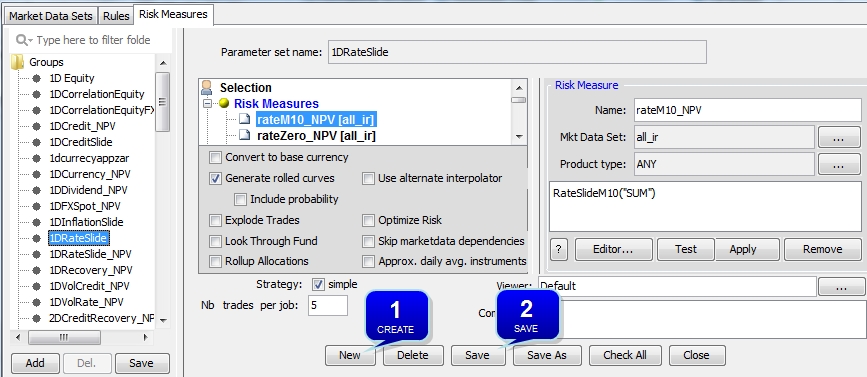Viewport: 867px width, 377px height.
Task: Click the RateSlideM10 formula text area
Action: click(705, 206)
